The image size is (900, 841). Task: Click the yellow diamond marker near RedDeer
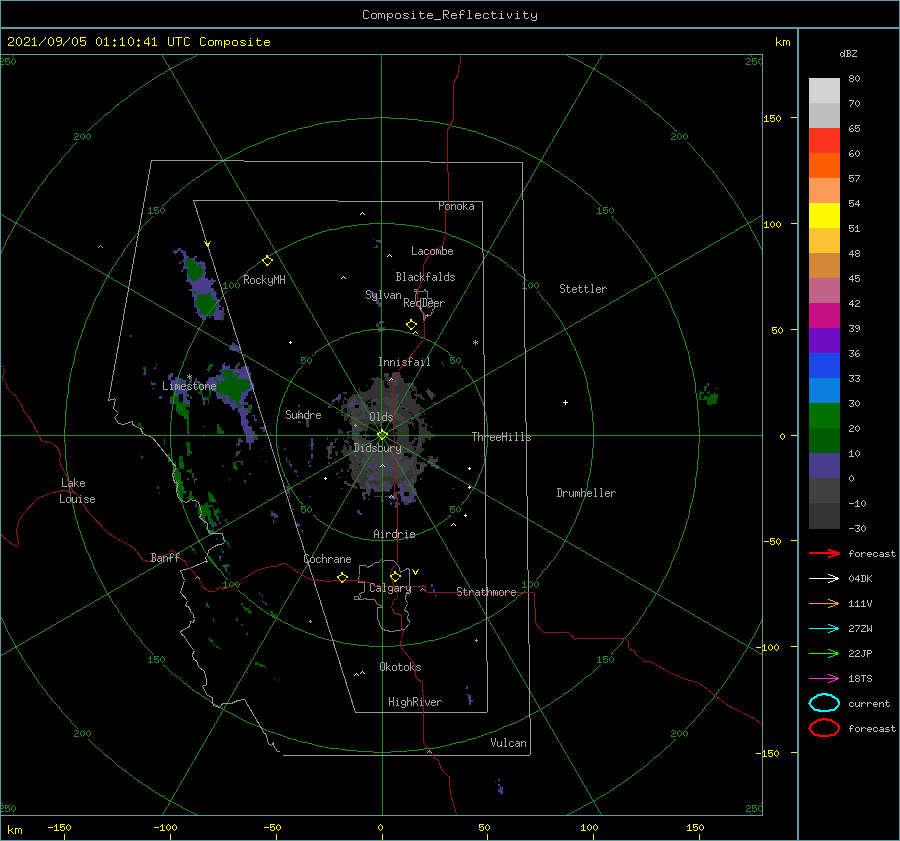click(x=412, y=325)
